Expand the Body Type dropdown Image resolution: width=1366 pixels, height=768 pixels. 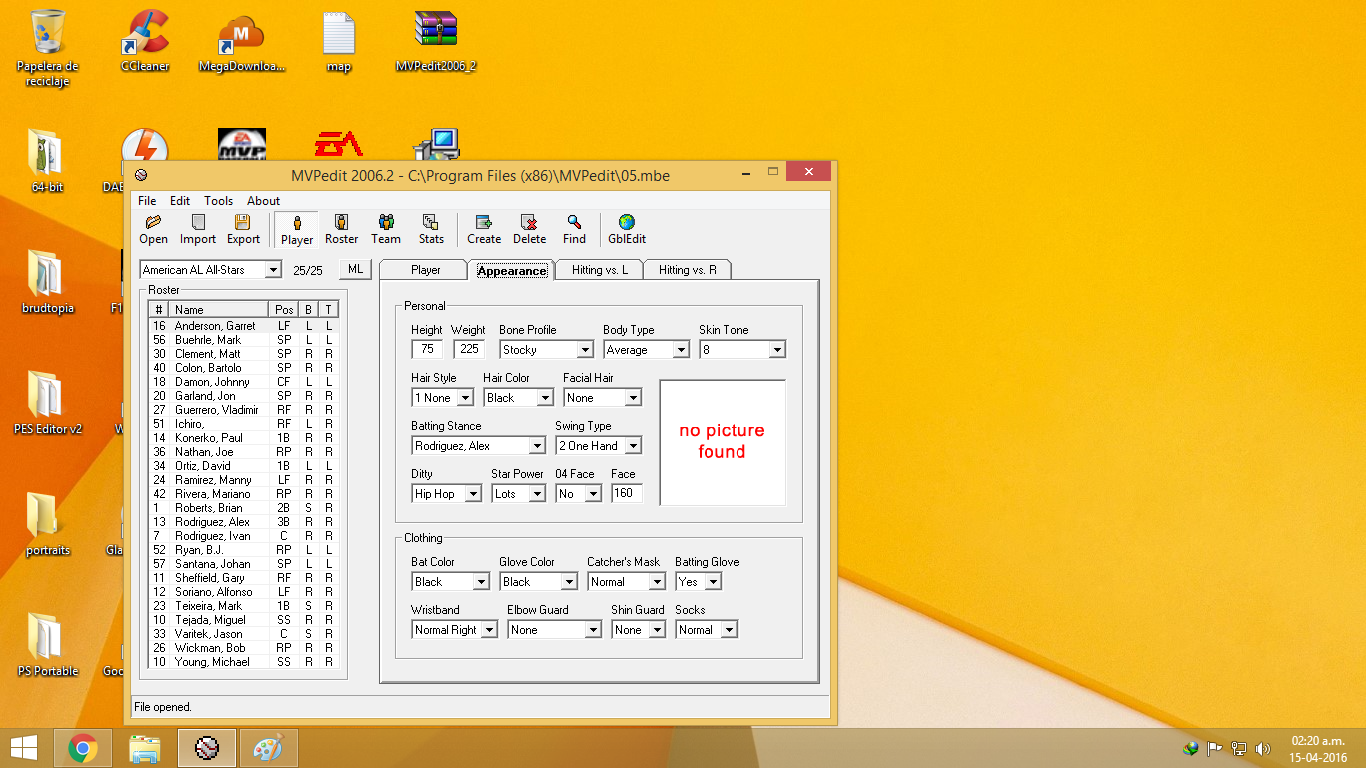681,350
